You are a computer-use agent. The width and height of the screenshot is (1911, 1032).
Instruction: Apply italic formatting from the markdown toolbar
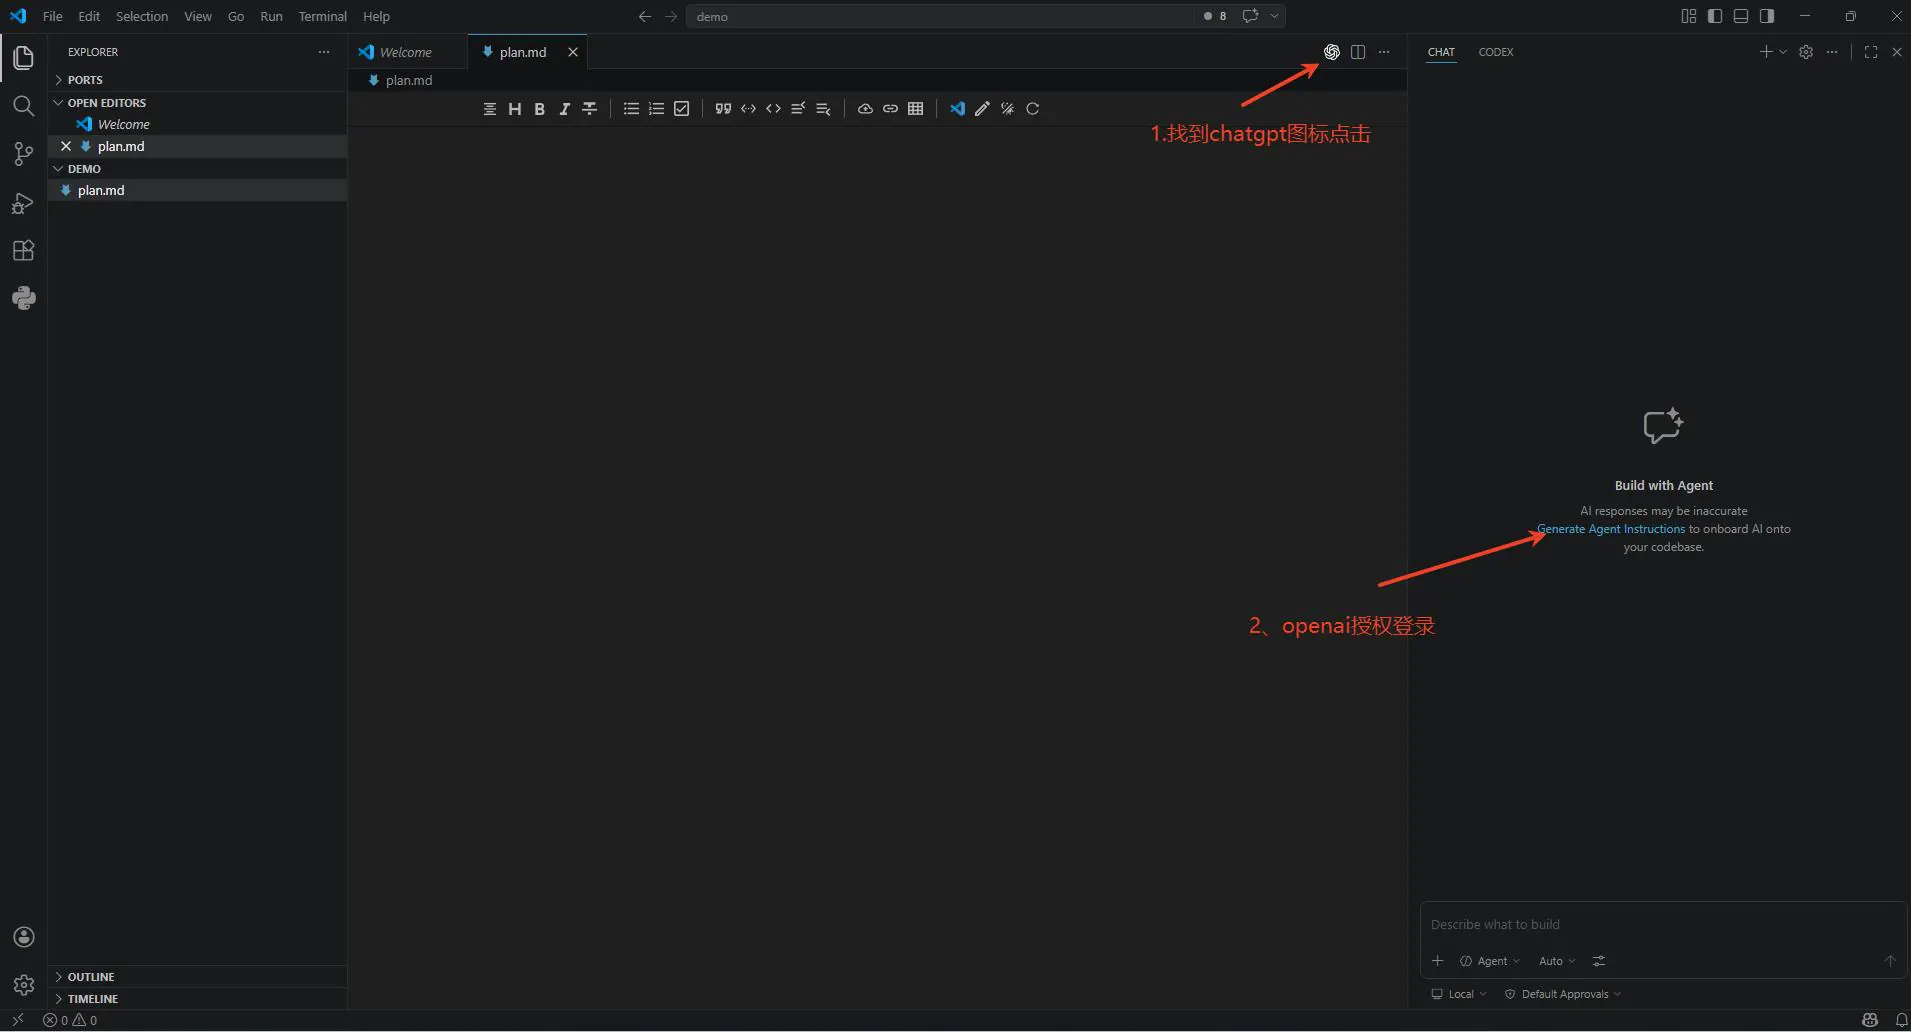pos(564,109)
